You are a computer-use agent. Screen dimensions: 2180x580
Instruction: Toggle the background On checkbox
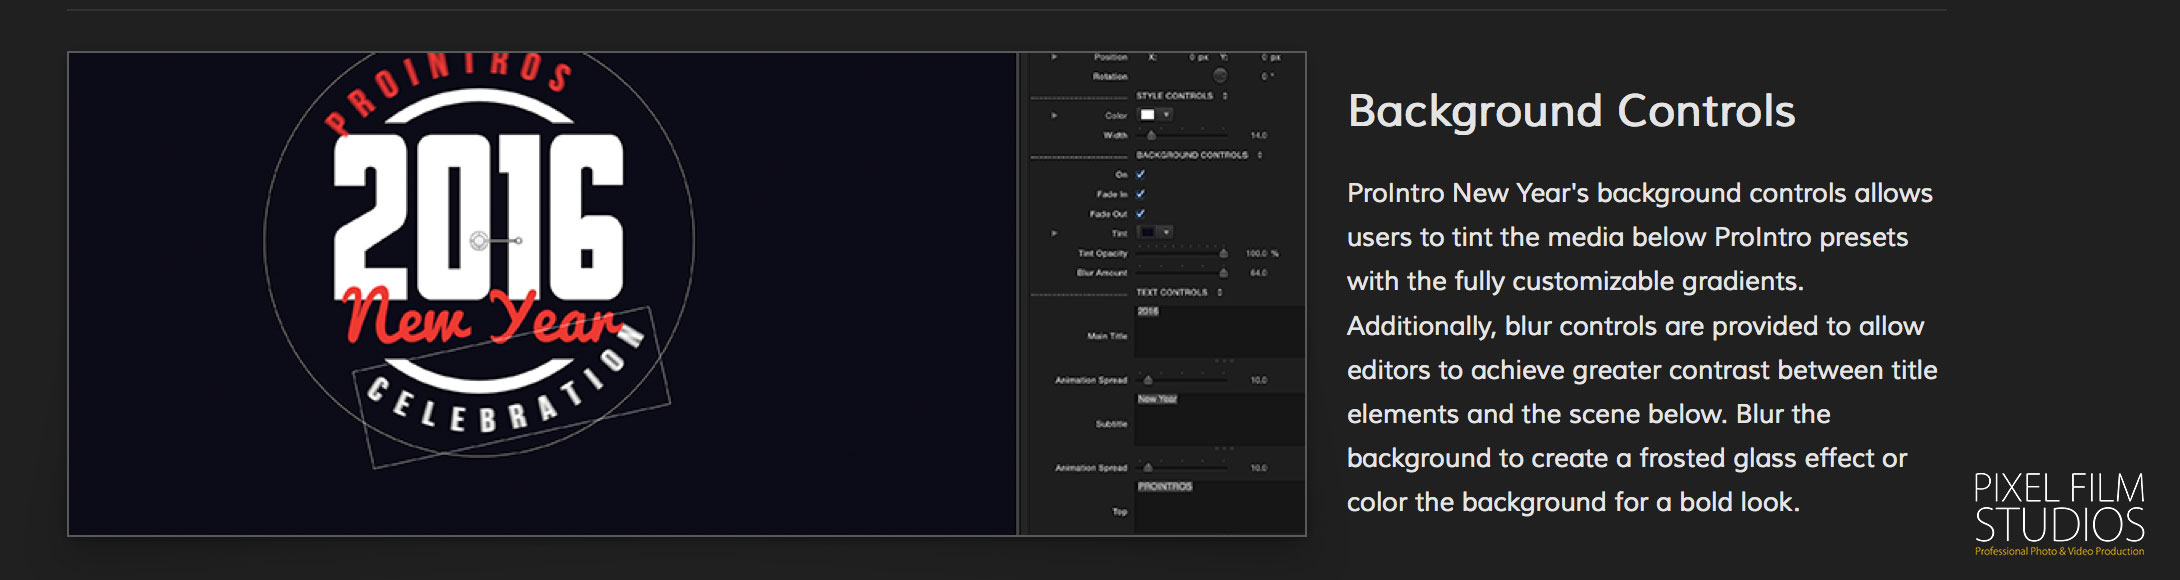pos(1141,174)
